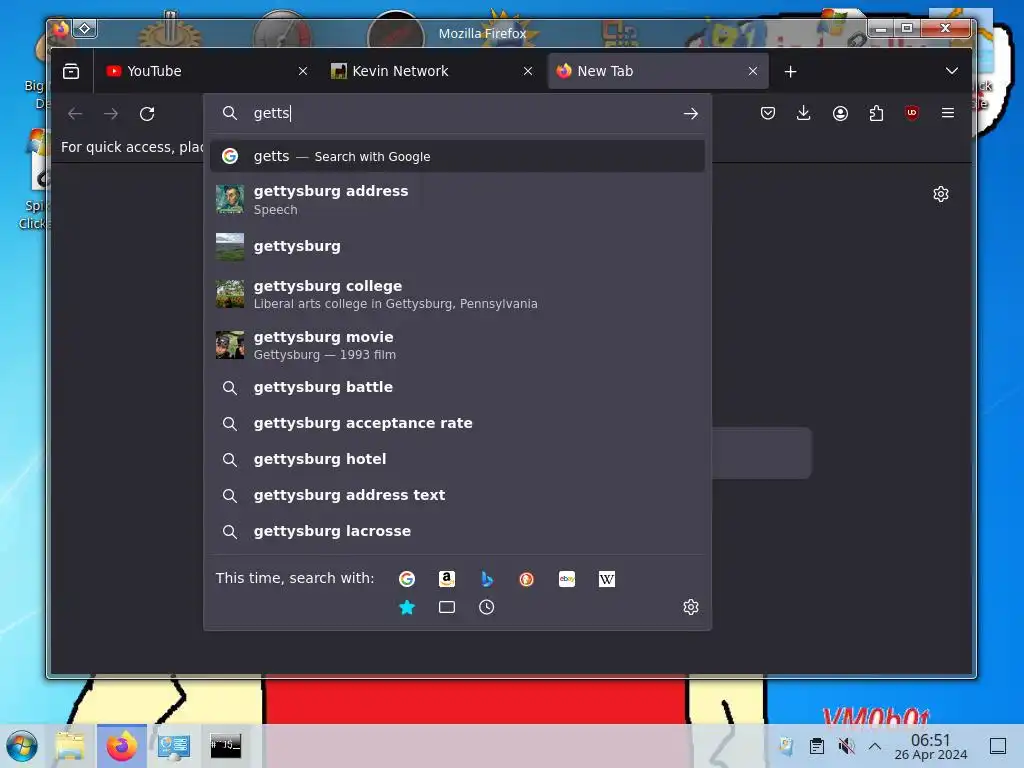Close the YouTube tab

click(302, 71)
